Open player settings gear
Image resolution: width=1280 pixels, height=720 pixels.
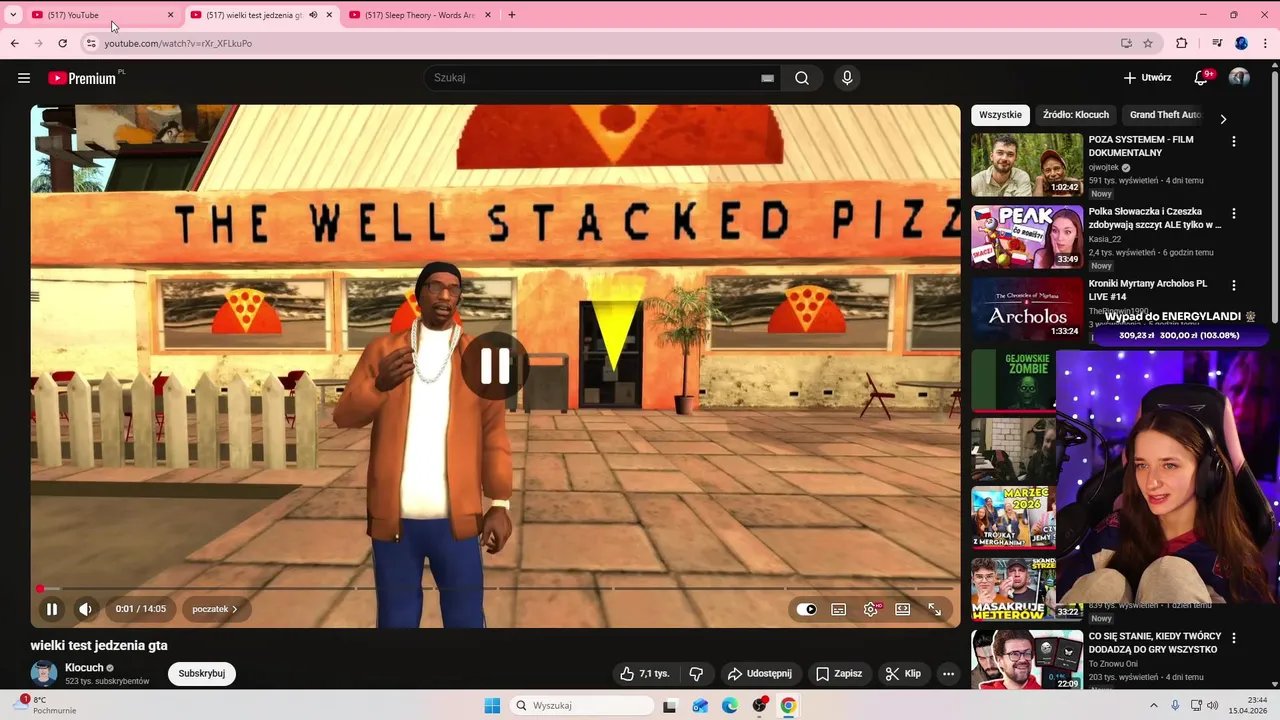(871, 609)
